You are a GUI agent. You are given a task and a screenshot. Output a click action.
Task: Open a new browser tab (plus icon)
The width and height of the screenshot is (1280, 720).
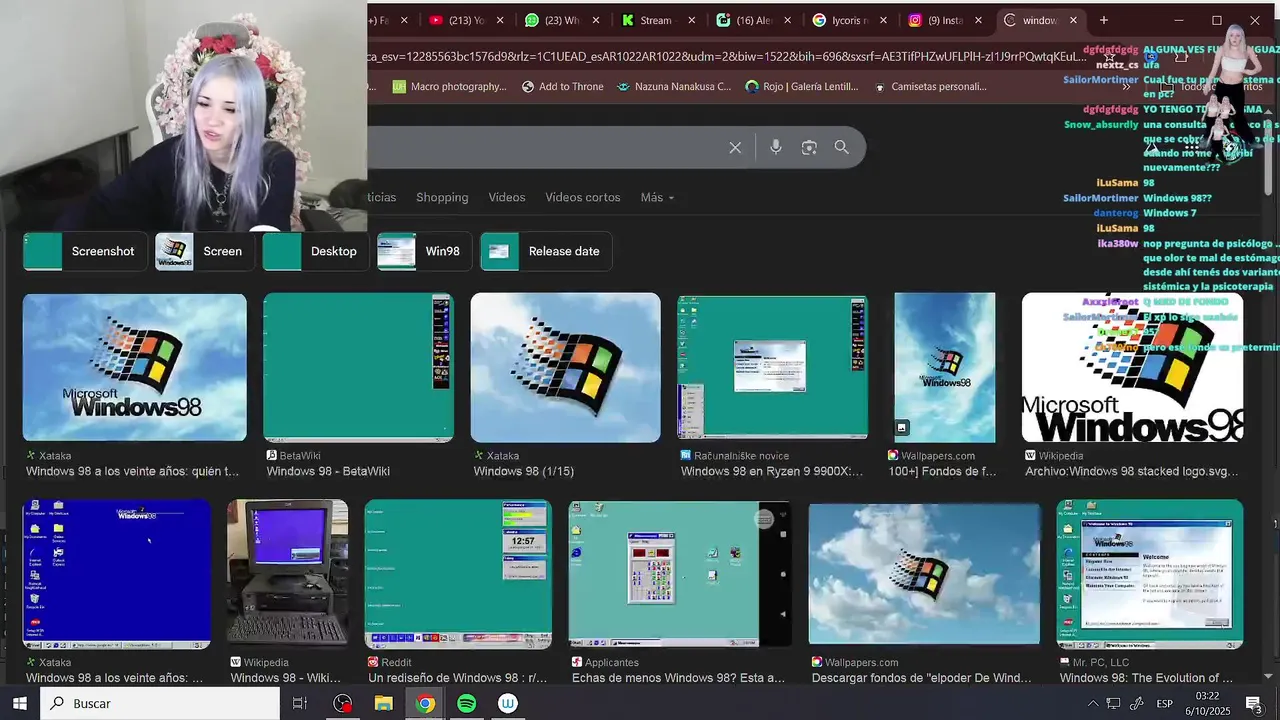1104,20
